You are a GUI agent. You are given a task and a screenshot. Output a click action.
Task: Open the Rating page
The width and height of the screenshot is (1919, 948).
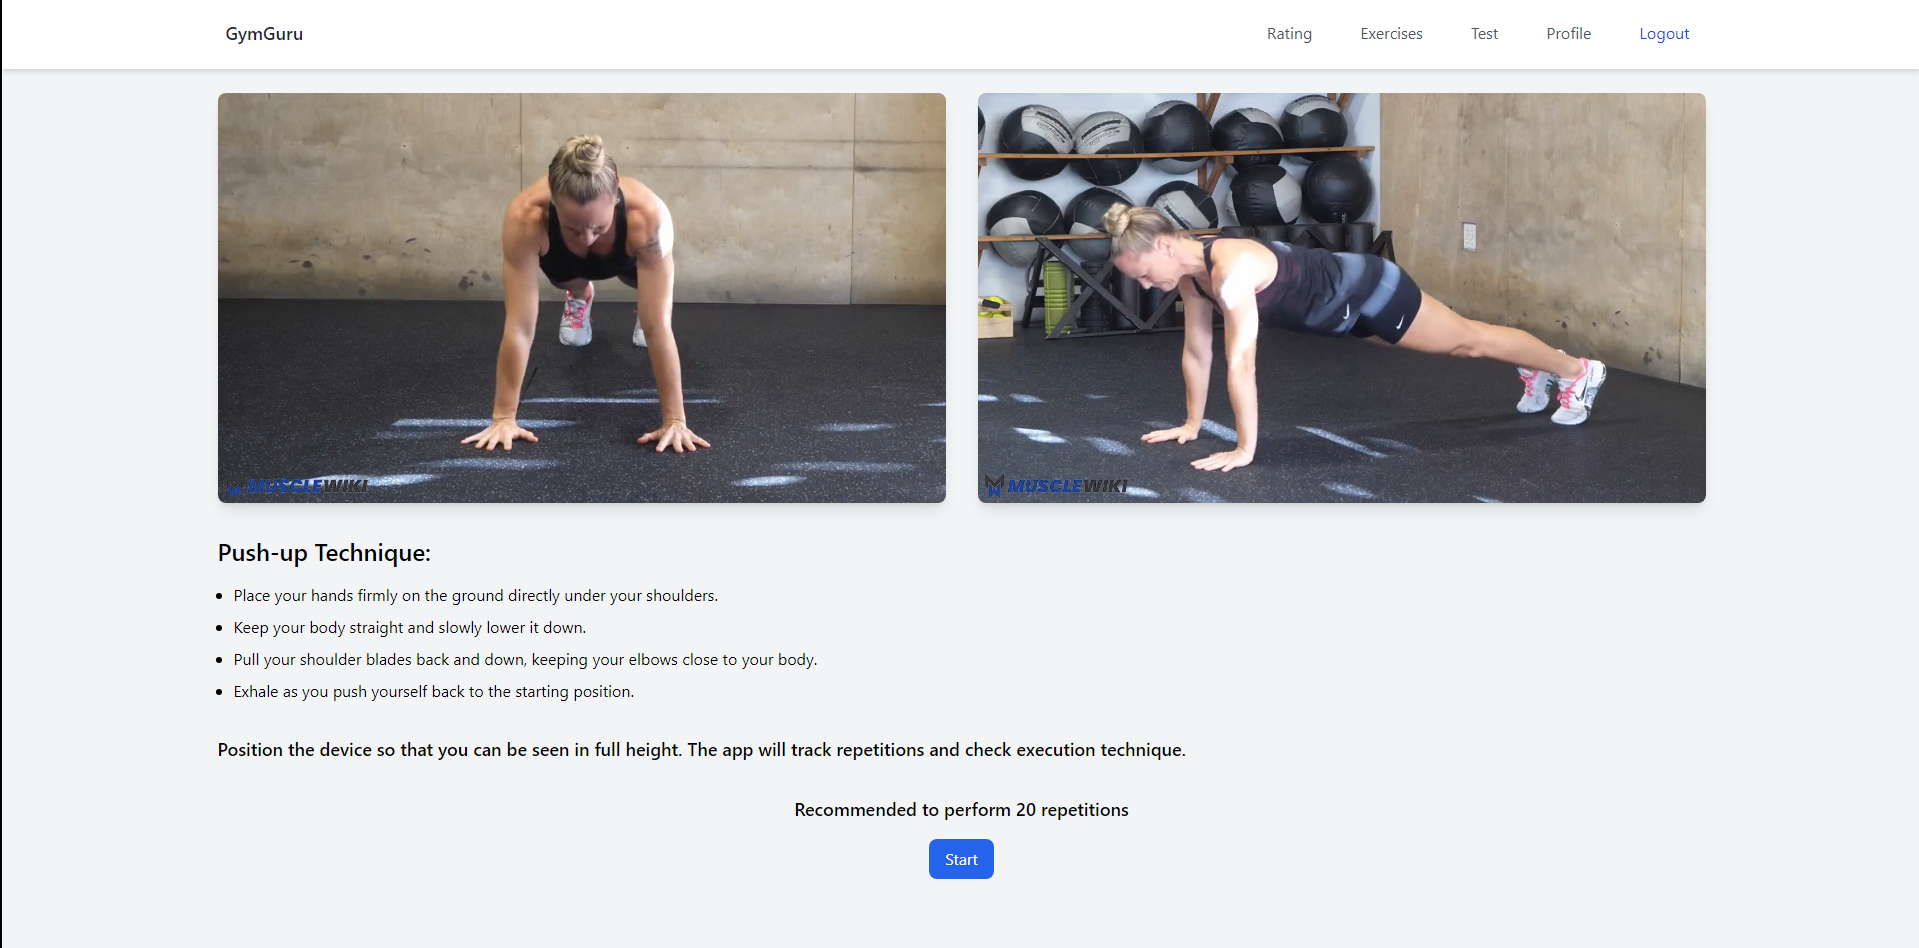(1289, 34)
